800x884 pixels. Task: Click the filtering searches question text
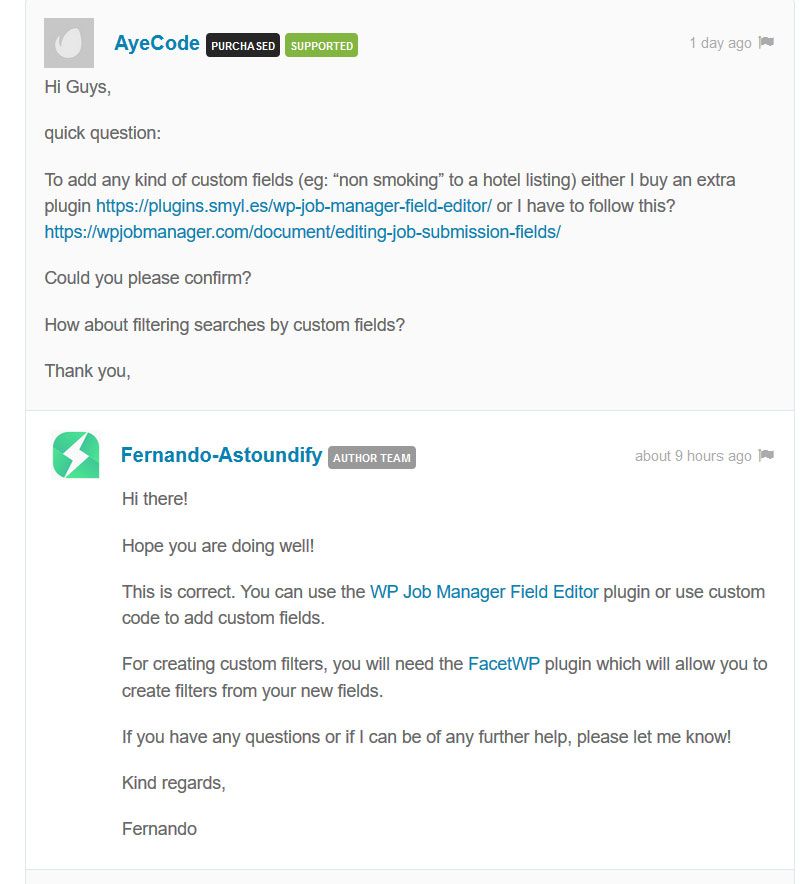(225, 325)
